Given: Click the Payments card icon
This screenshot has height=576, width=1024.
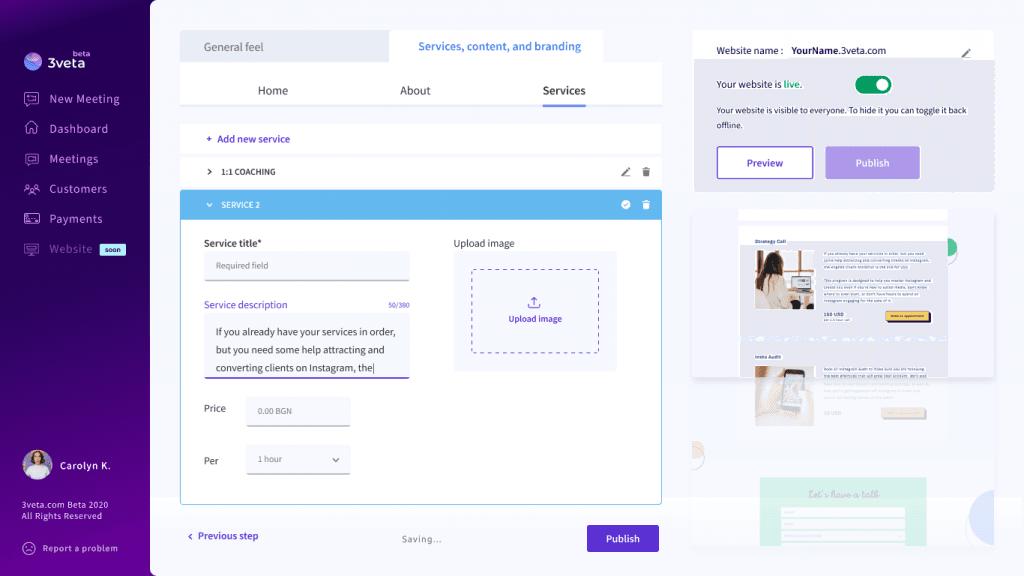Looking at the screenshot, I should coord(31,219).
